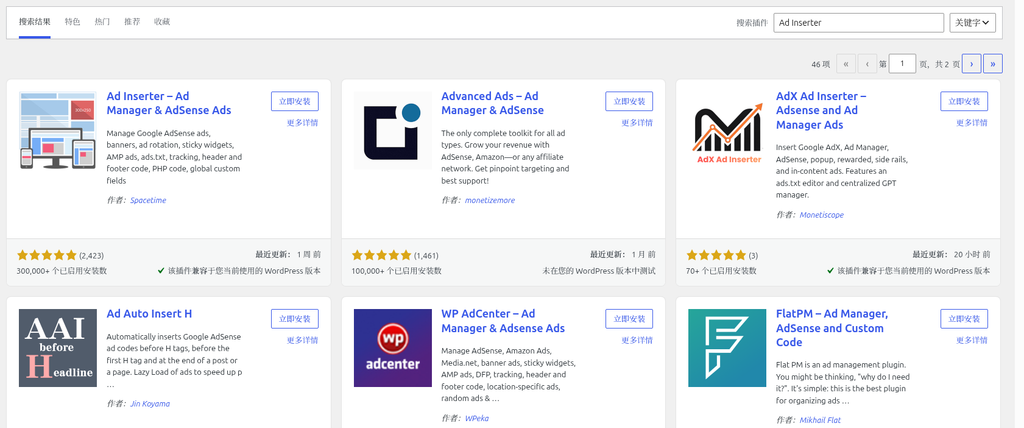Open author link Spacetime
Viewport: 1024px width, 428px height.
point(148,201)
